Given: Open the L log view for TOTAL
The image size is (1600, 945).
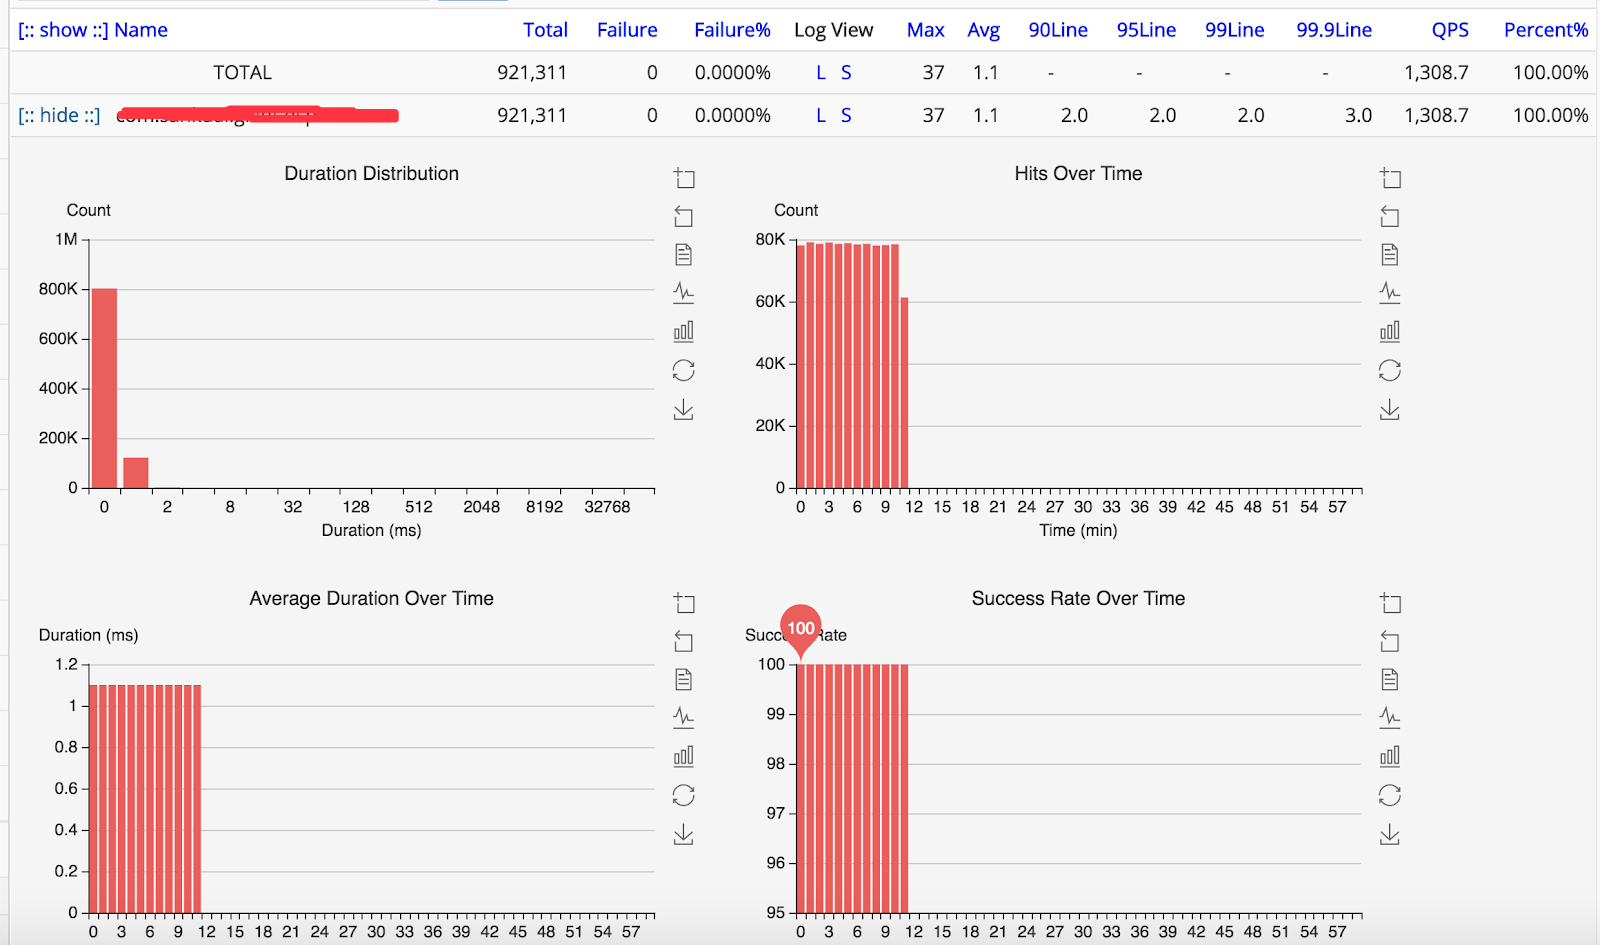Looking at the screenshot, I should 821,73.
